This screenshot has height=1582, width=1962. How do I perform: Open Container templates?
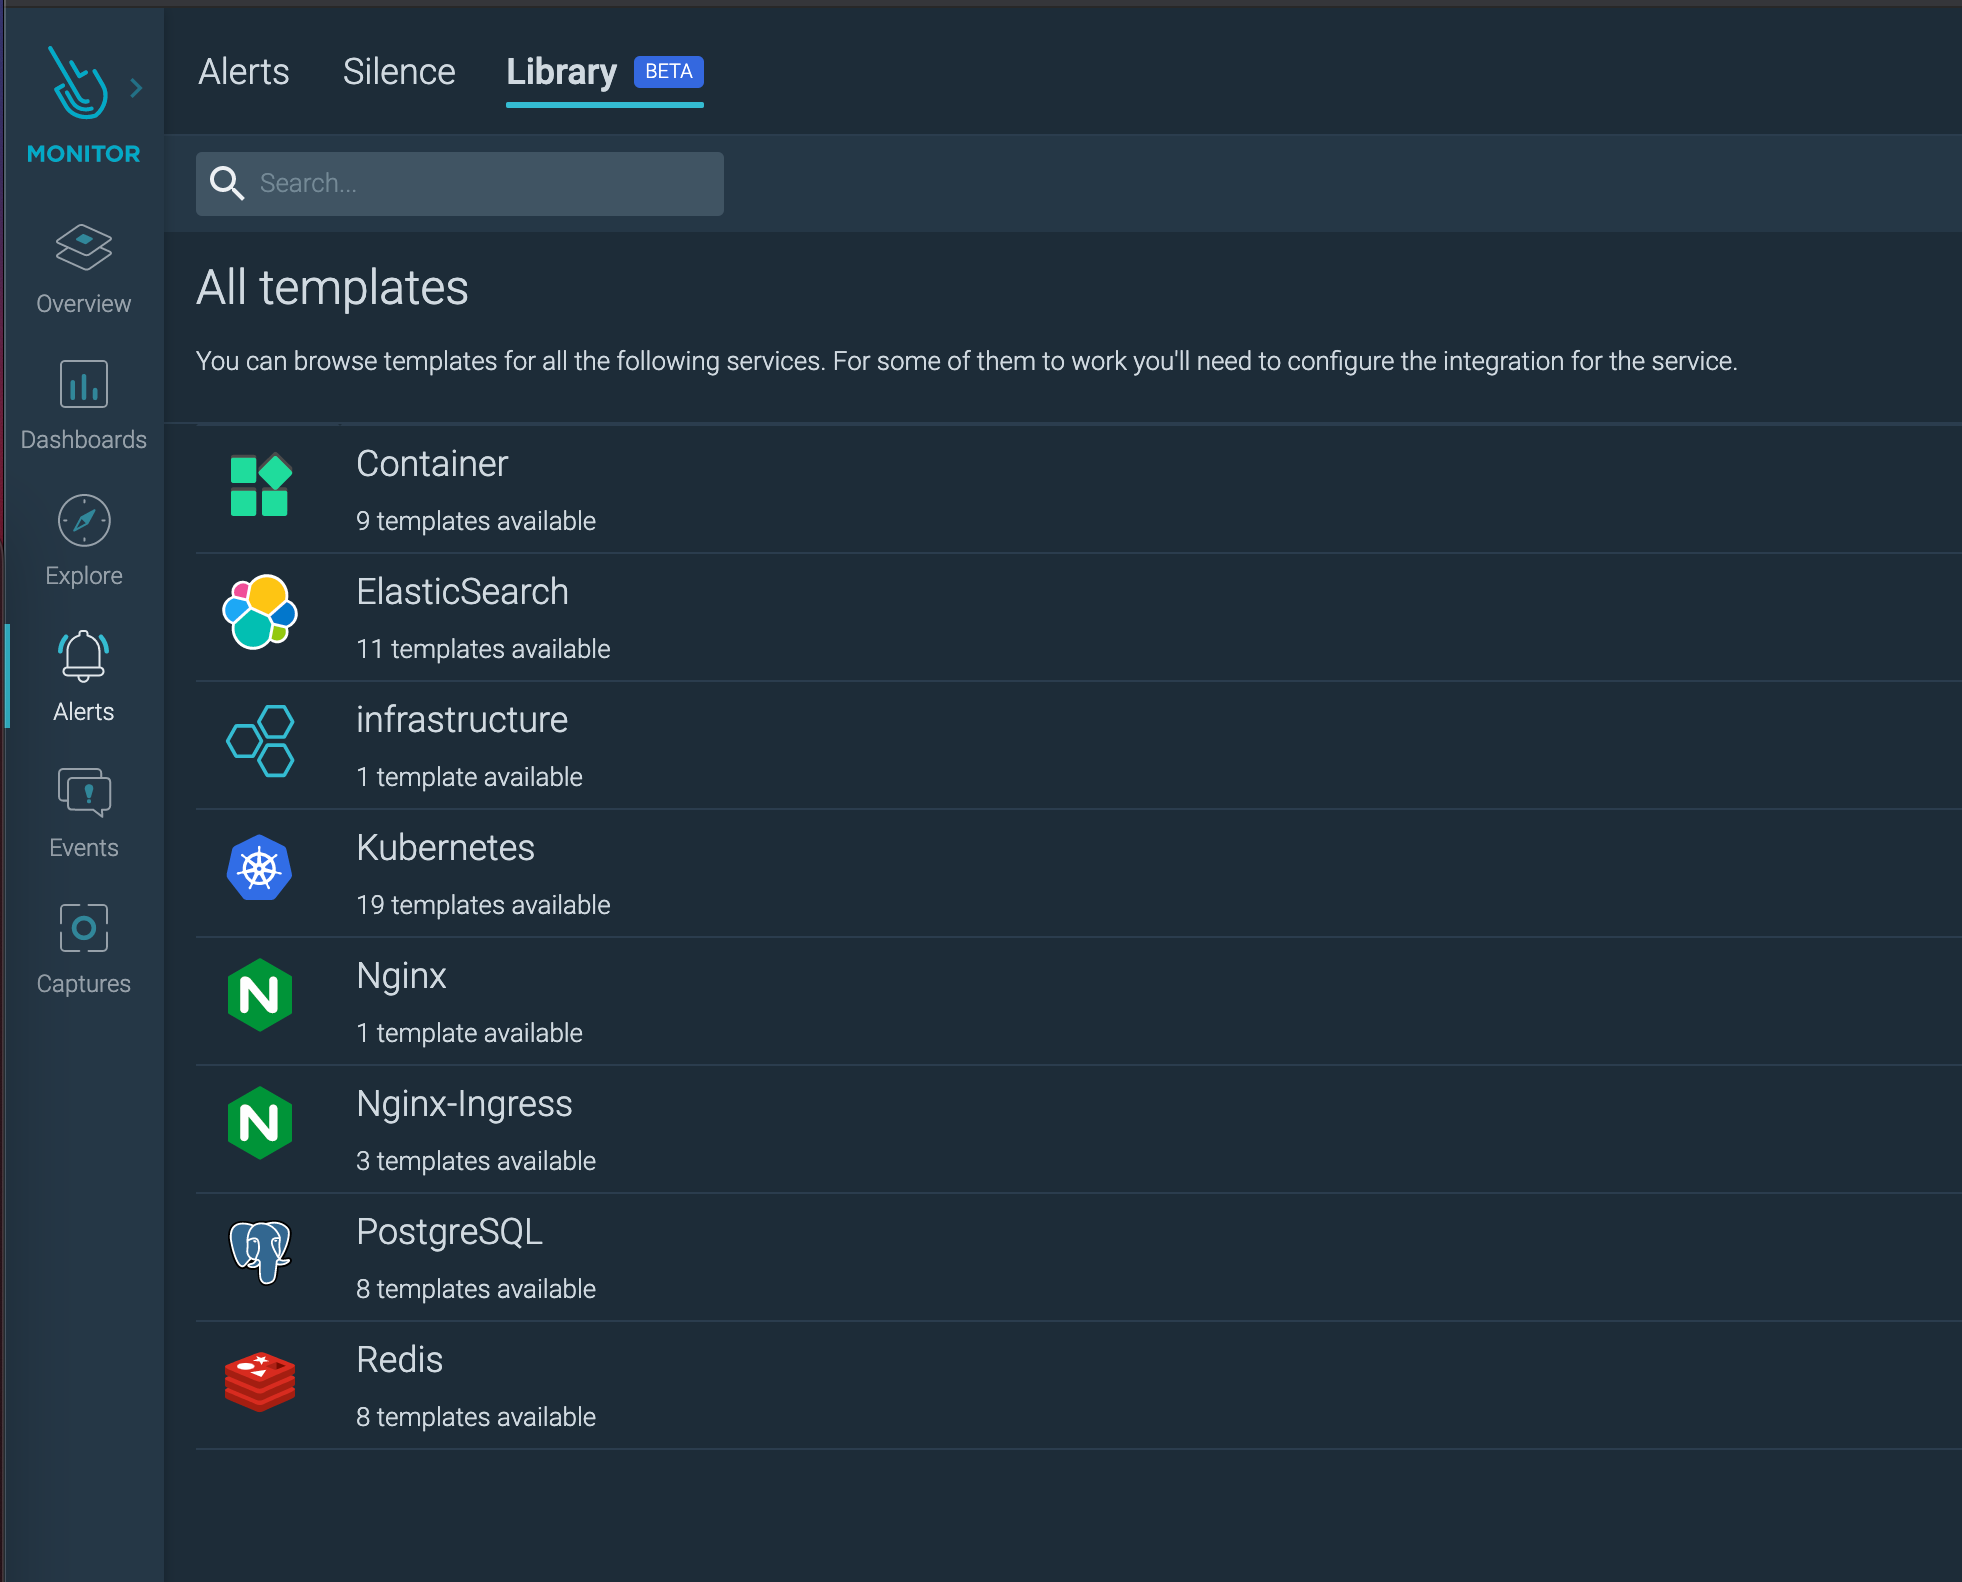tap(432, 465)
